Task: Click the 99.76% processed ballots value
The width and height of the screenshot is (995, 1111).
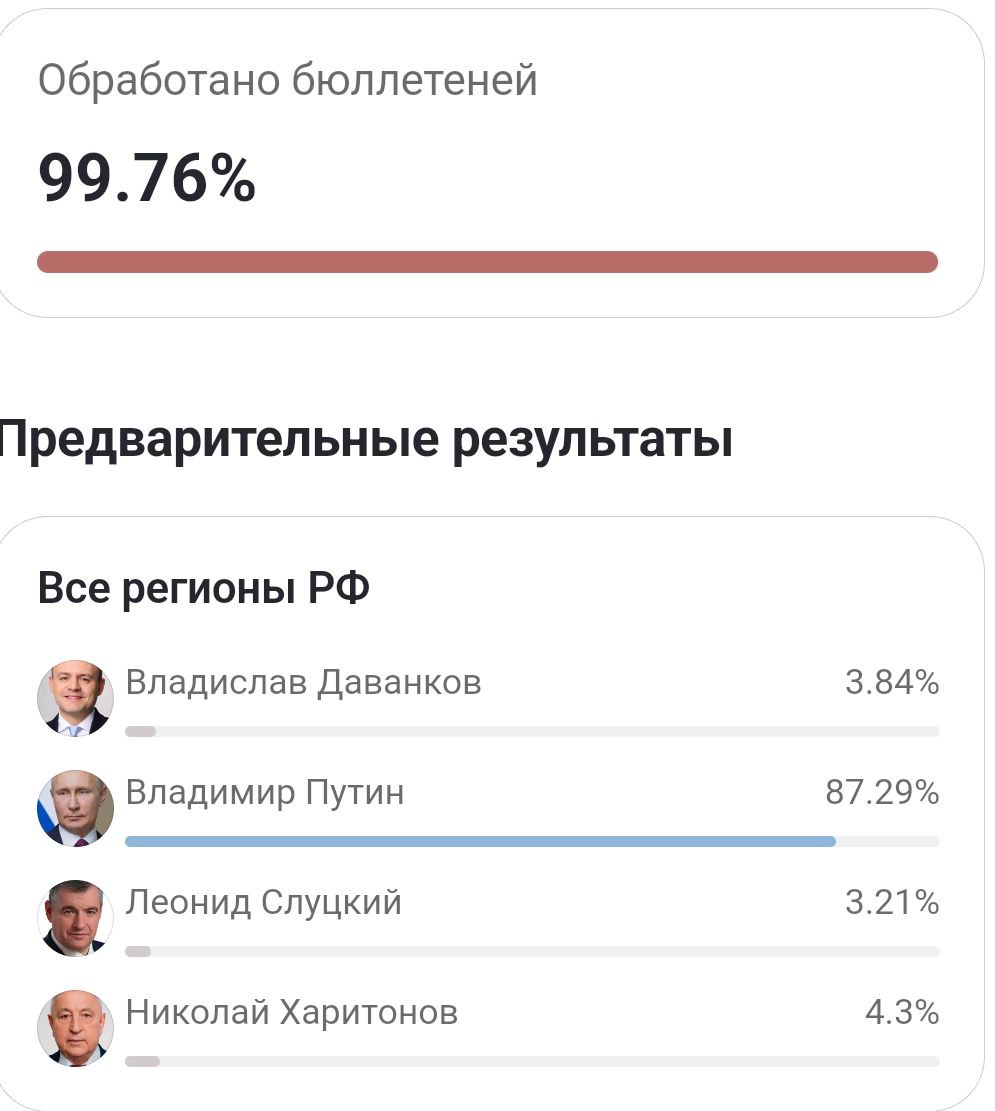Action: [x=147, y=179]
